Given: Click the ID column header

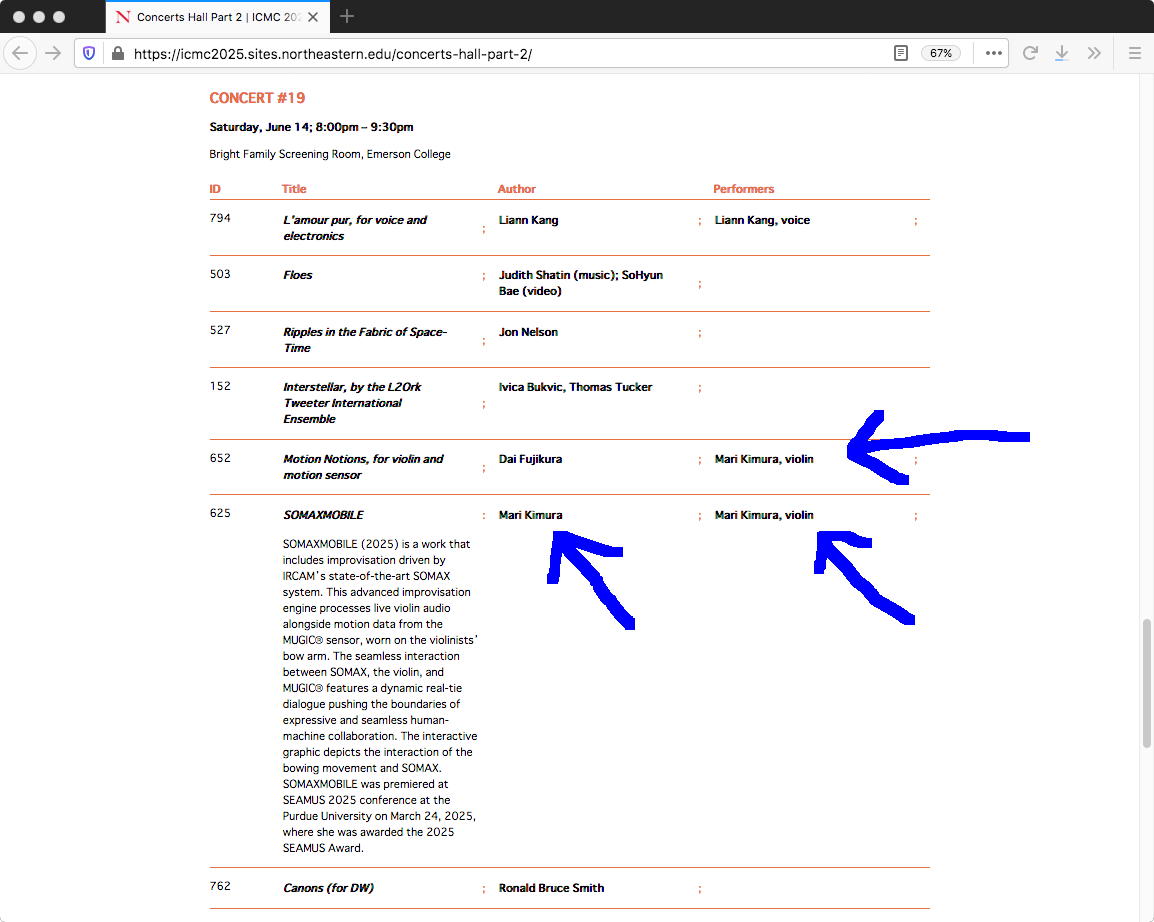Looking at the screenshot, I should pos(215,189).
